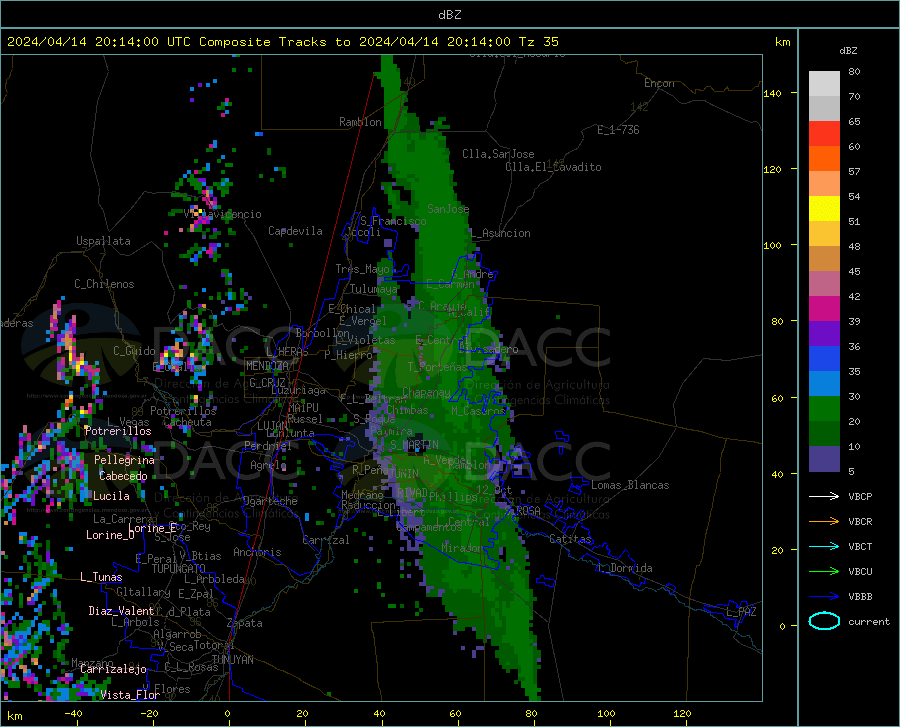Click the Cabecedo label on map
900x727 pixels.
tap(123, 476)
